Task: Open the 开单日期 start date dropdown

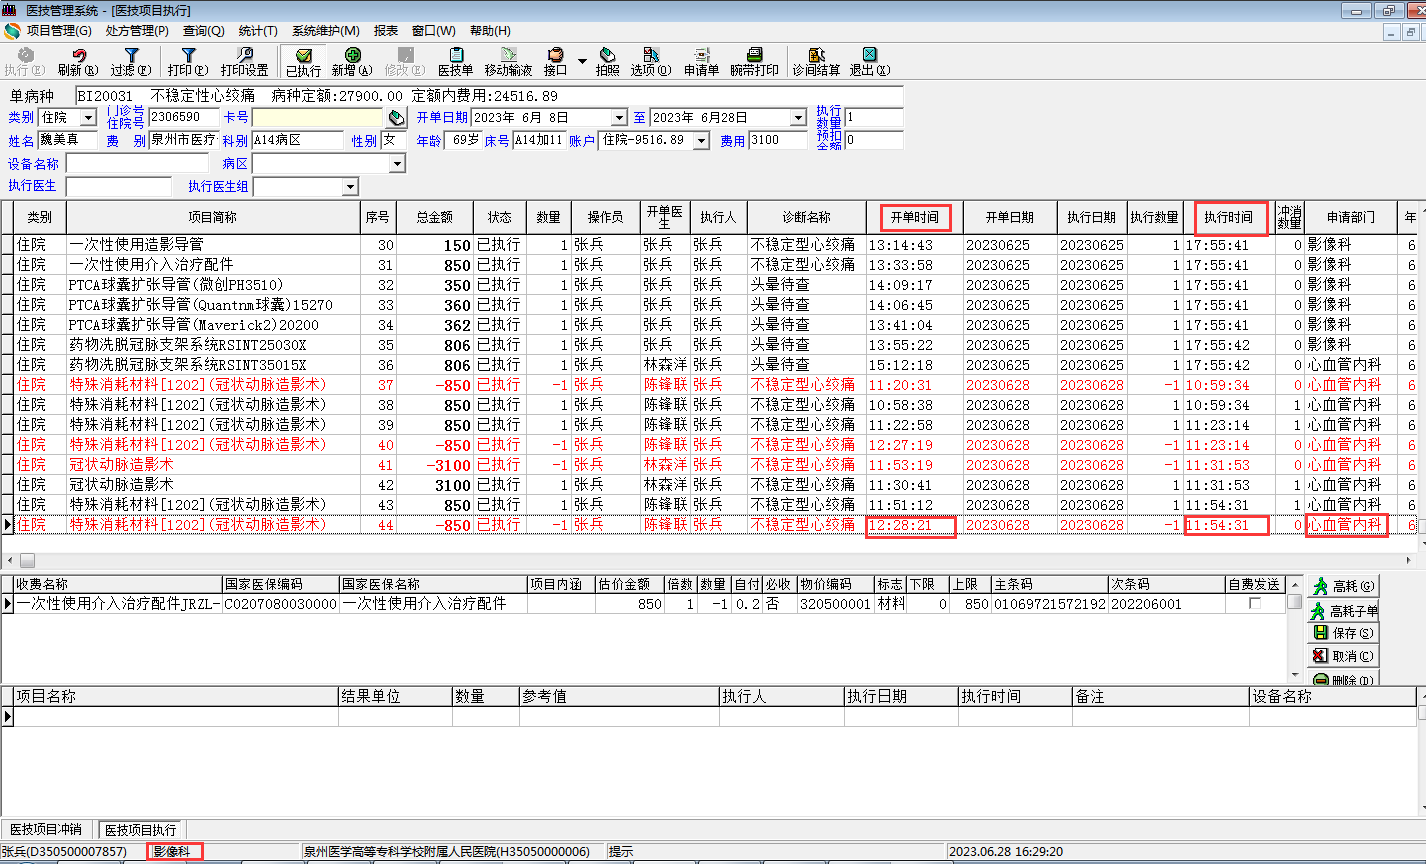Action: [619, 118]
